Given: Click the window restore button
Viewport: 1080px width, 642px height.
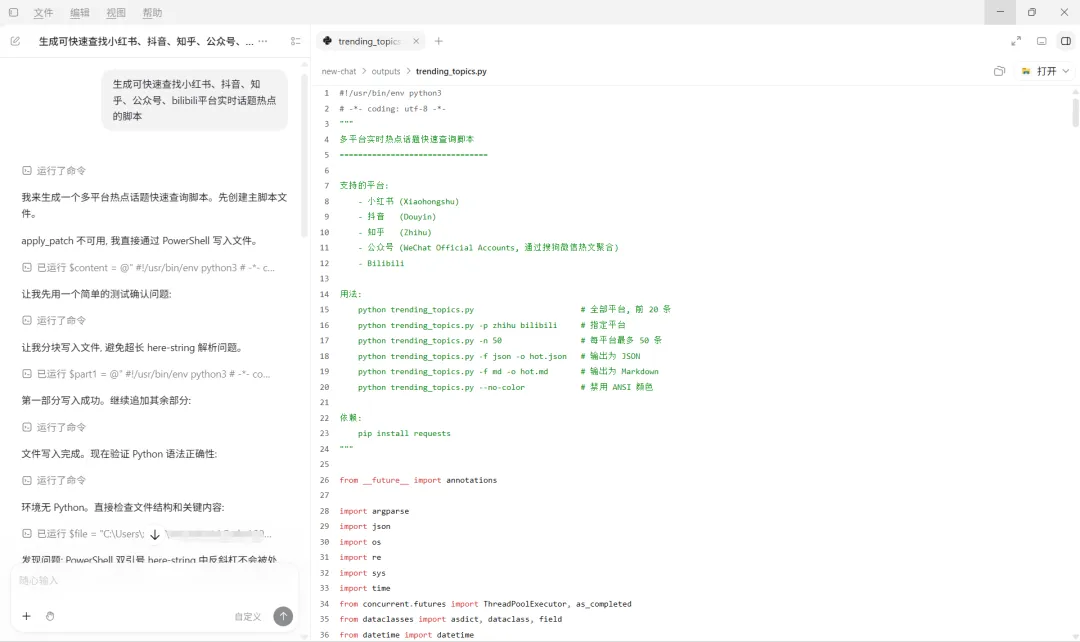Looking at the screenshot, I should (x=1032, y=12).
